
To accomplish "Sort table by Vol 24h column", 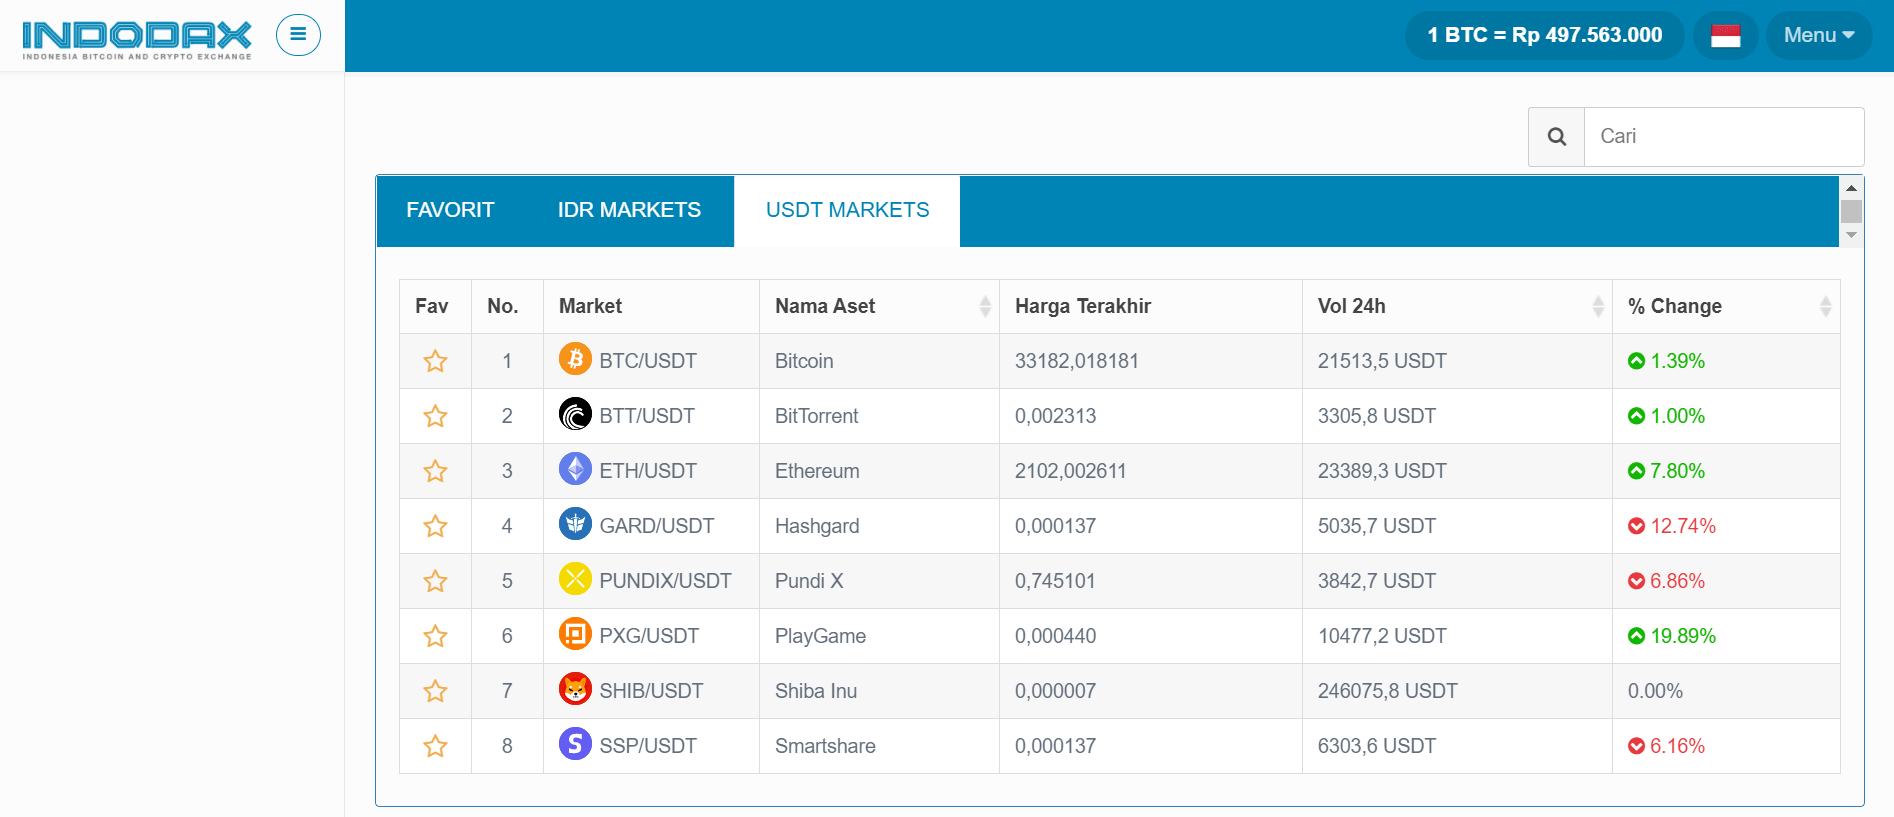I will [1457, 306].
